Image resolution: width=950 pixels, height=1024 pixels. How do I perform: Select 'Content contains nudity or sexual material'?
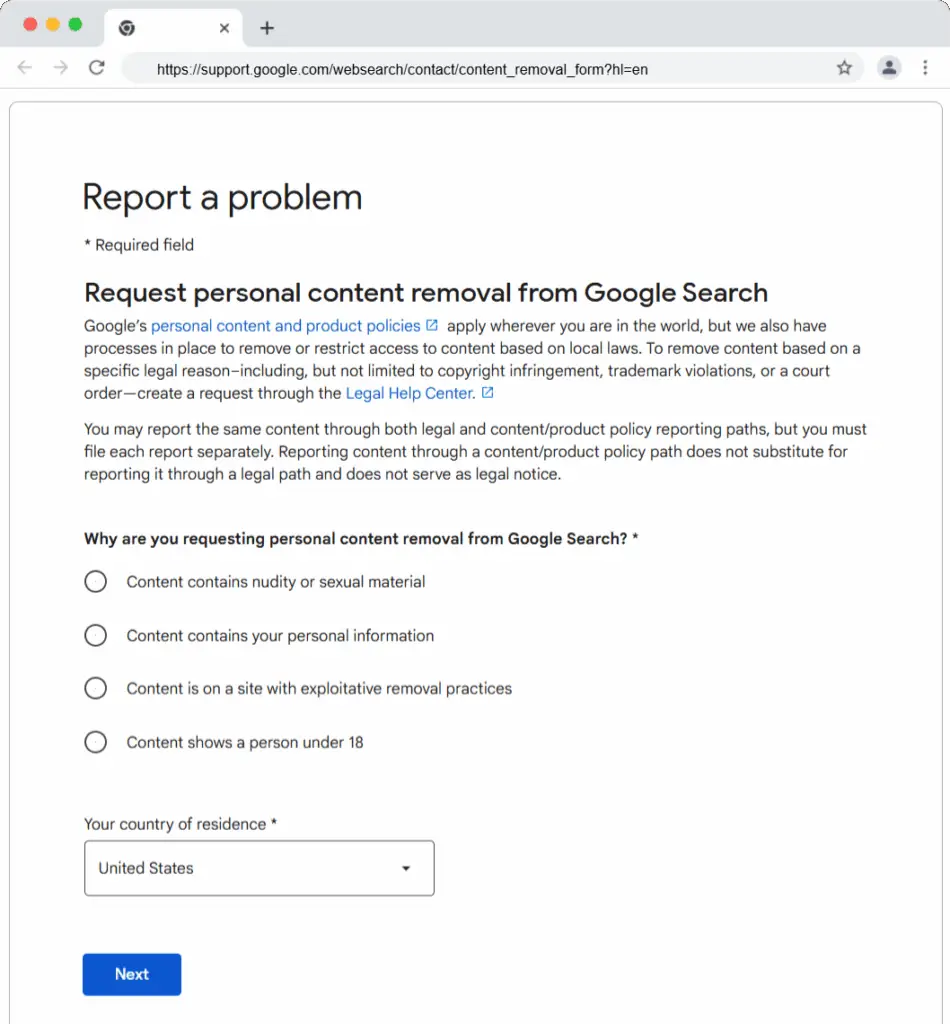pos(96,582)
